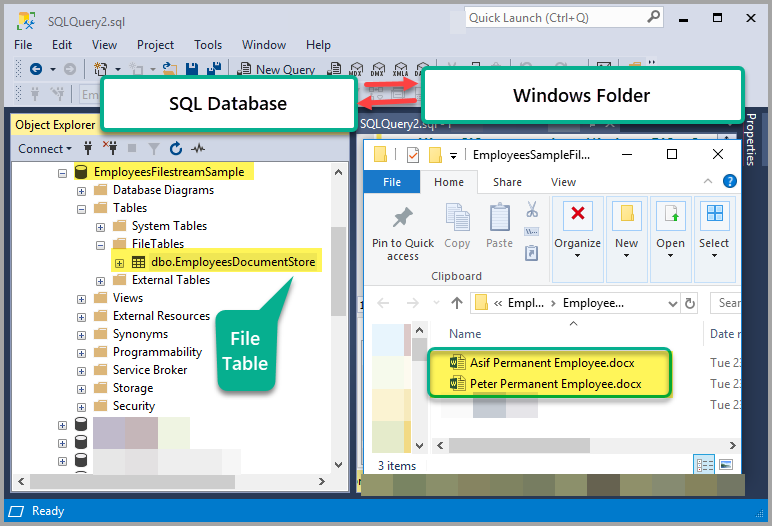Screen dimensions: 772x526
Task: Expand the Programmability node
Action: click(x=81, y=353)
